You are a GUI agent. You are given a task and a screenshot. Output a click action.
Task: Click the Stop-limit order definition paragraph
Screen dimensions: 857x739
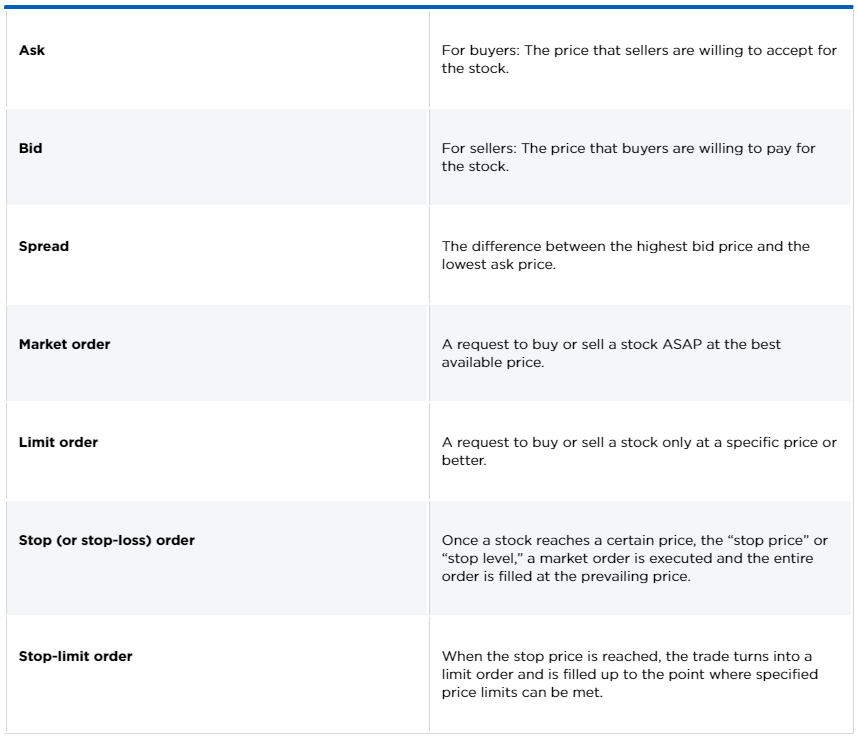tap(629, 674)
